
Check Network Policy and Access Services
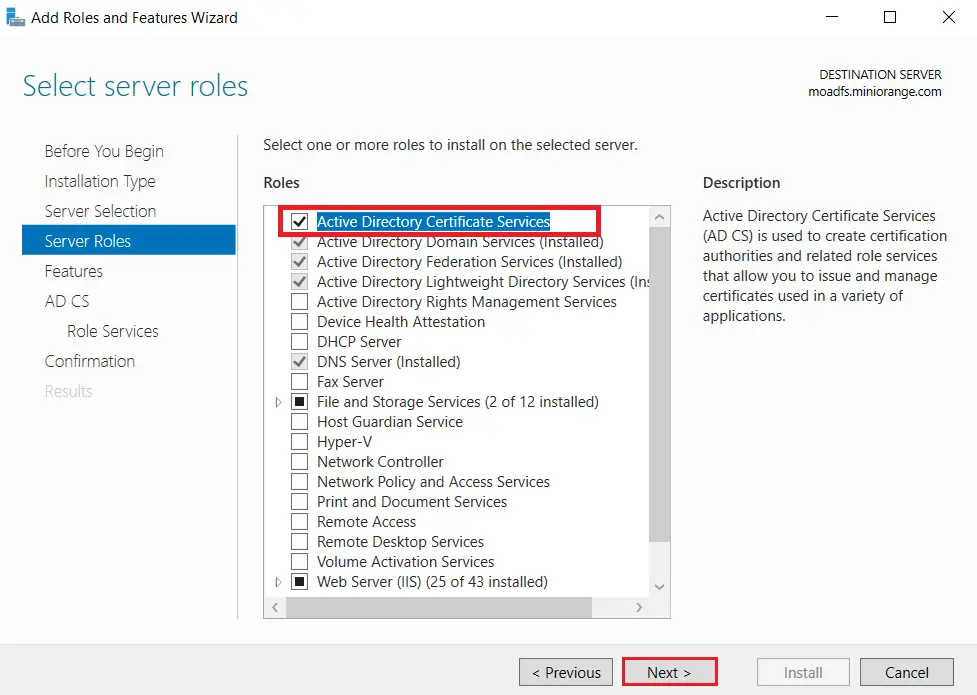tap(298, 481)
